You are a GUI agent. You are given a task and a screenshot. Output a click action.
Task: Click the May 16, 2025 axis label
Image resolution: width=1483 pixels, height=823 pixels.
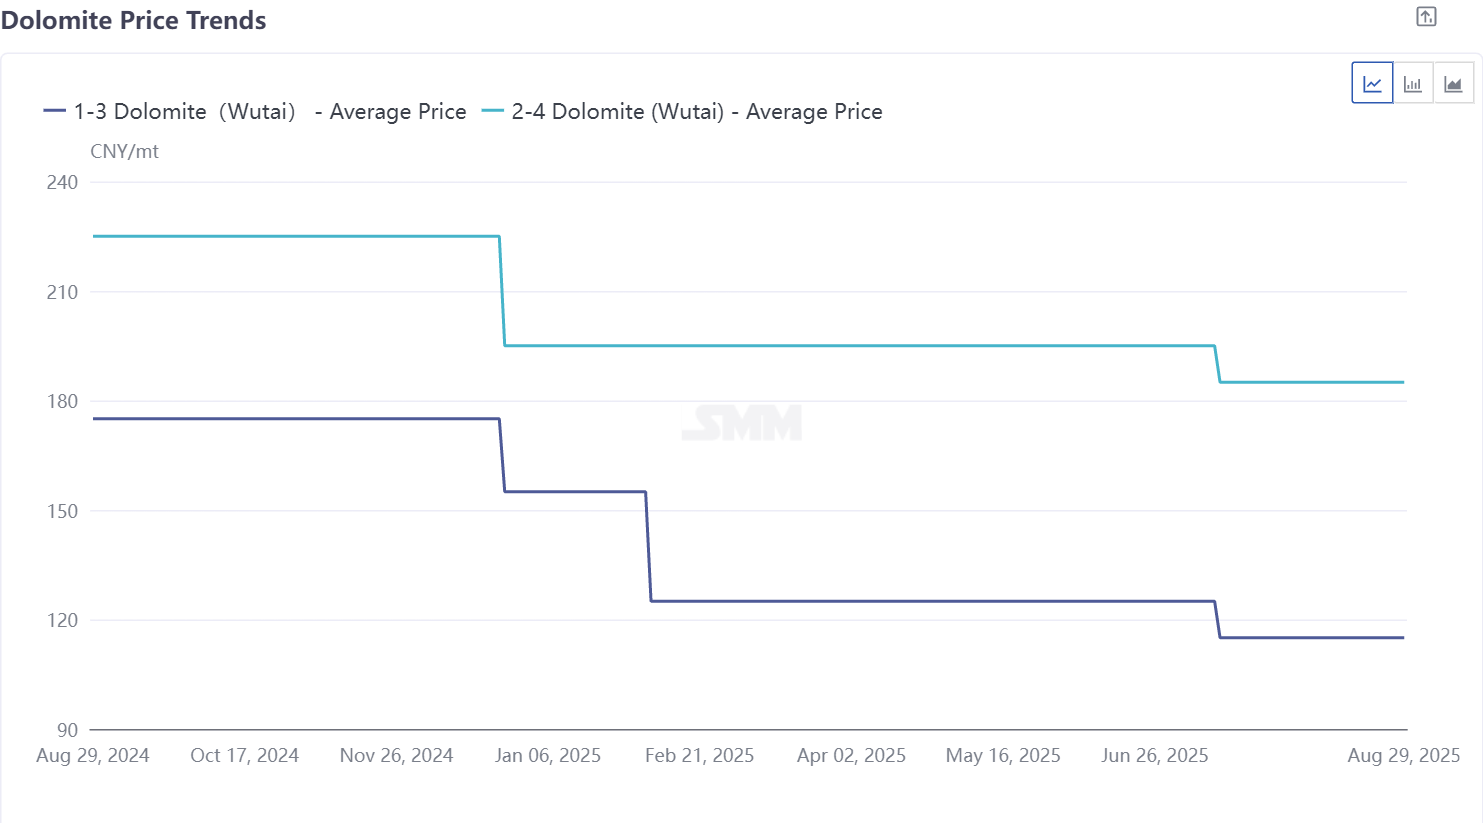pyautogui.click(x=1003, y=756)
